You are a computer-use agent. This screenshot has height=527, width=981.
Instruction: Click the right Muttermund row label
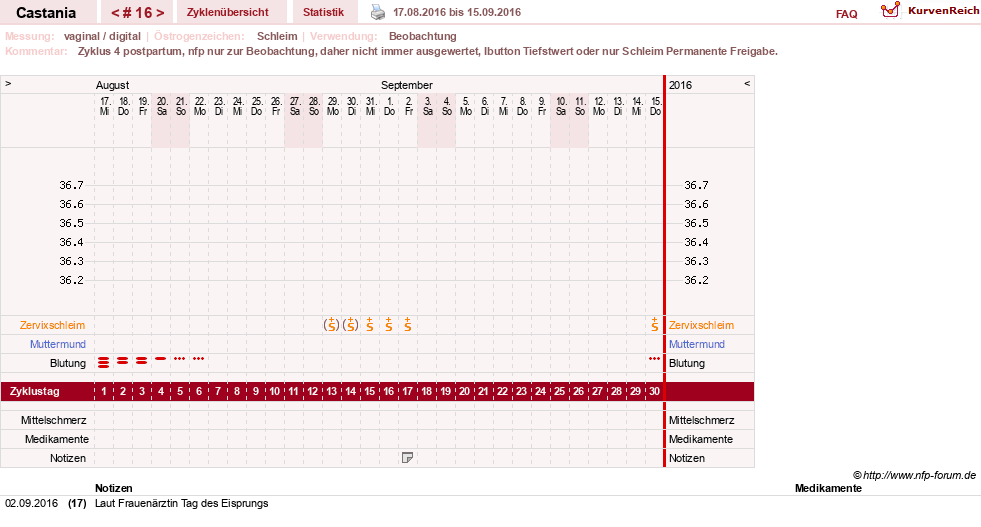click(696, 344)
